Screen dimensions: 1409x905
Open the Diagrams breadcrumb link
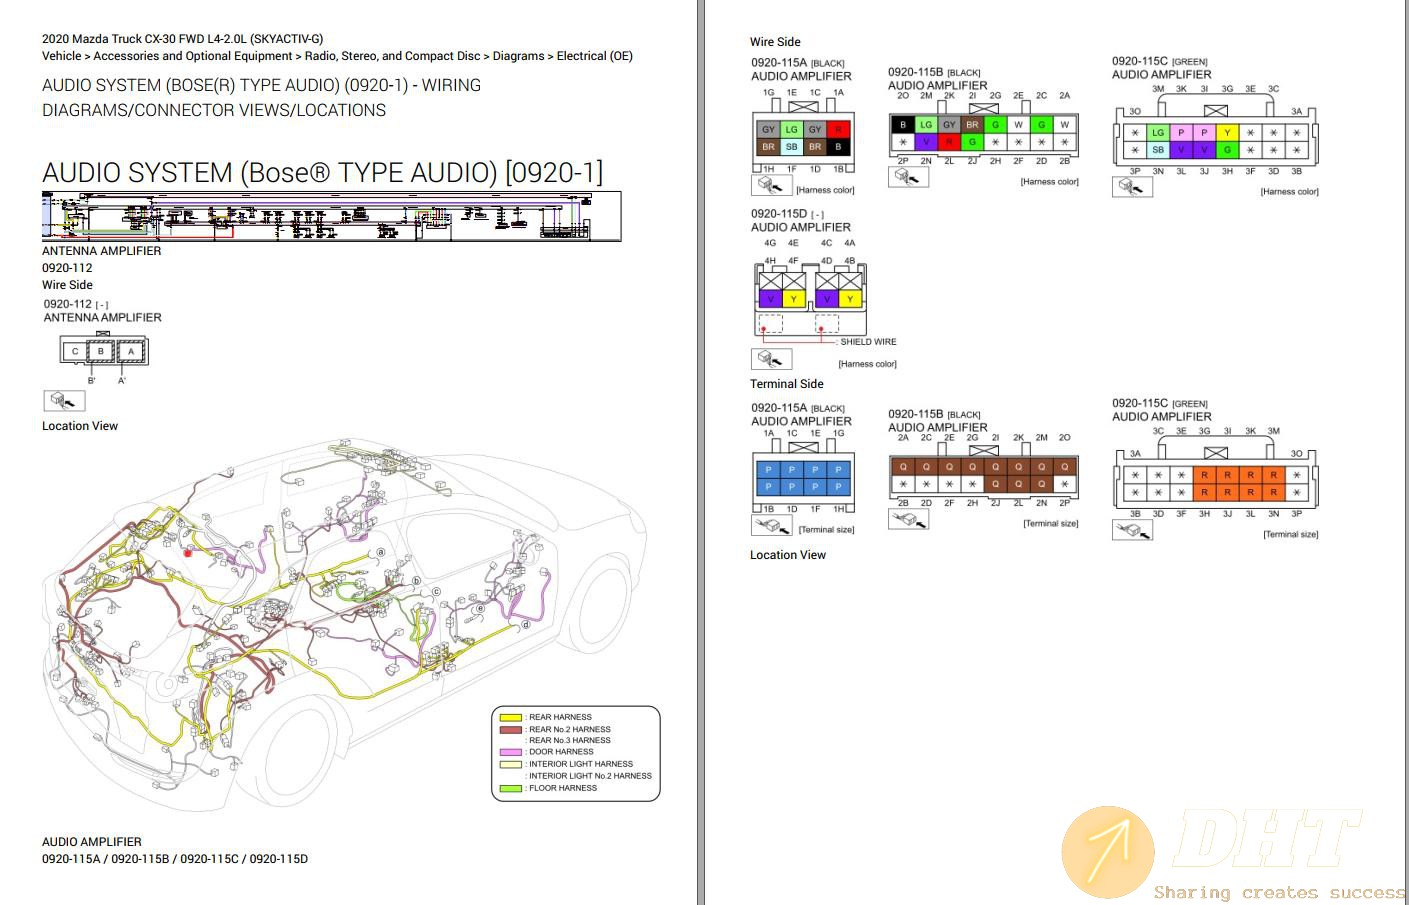coord(518,56)
